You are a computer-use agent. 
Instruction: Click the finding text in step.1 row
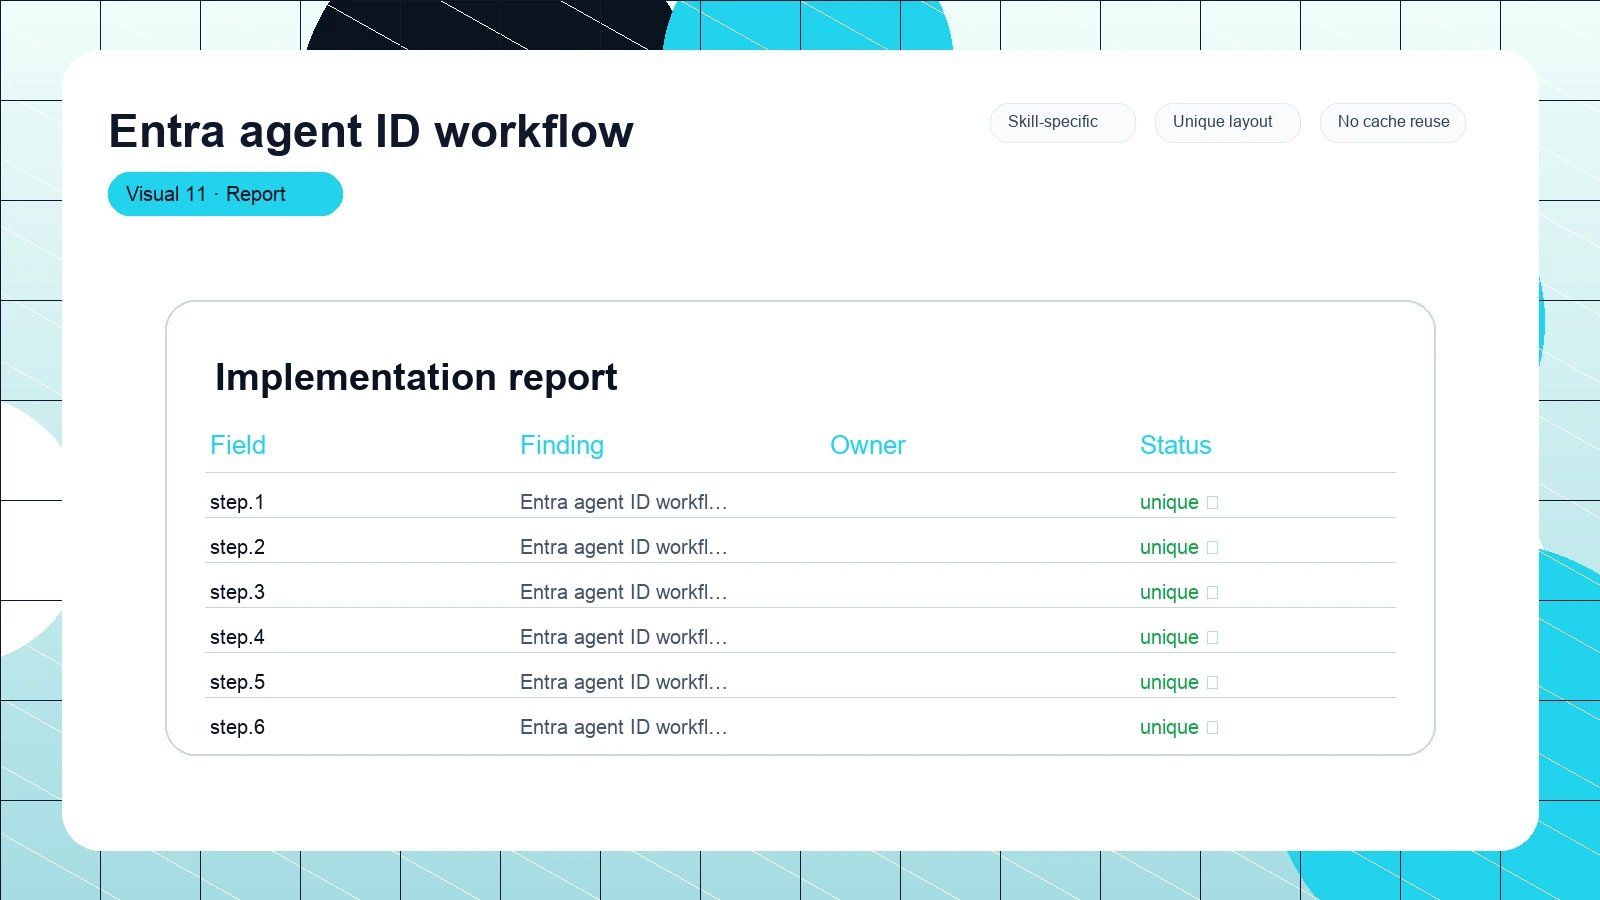point(624,502)
